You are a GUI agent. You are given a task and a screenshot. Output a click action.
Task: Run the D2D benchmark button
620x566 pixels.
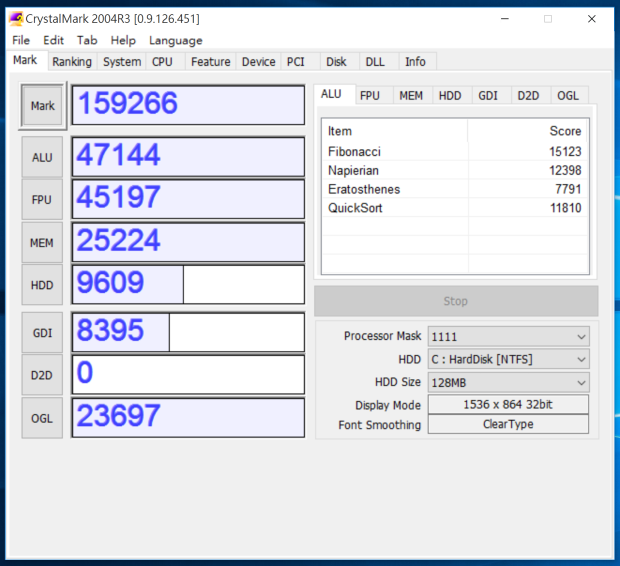42,375
